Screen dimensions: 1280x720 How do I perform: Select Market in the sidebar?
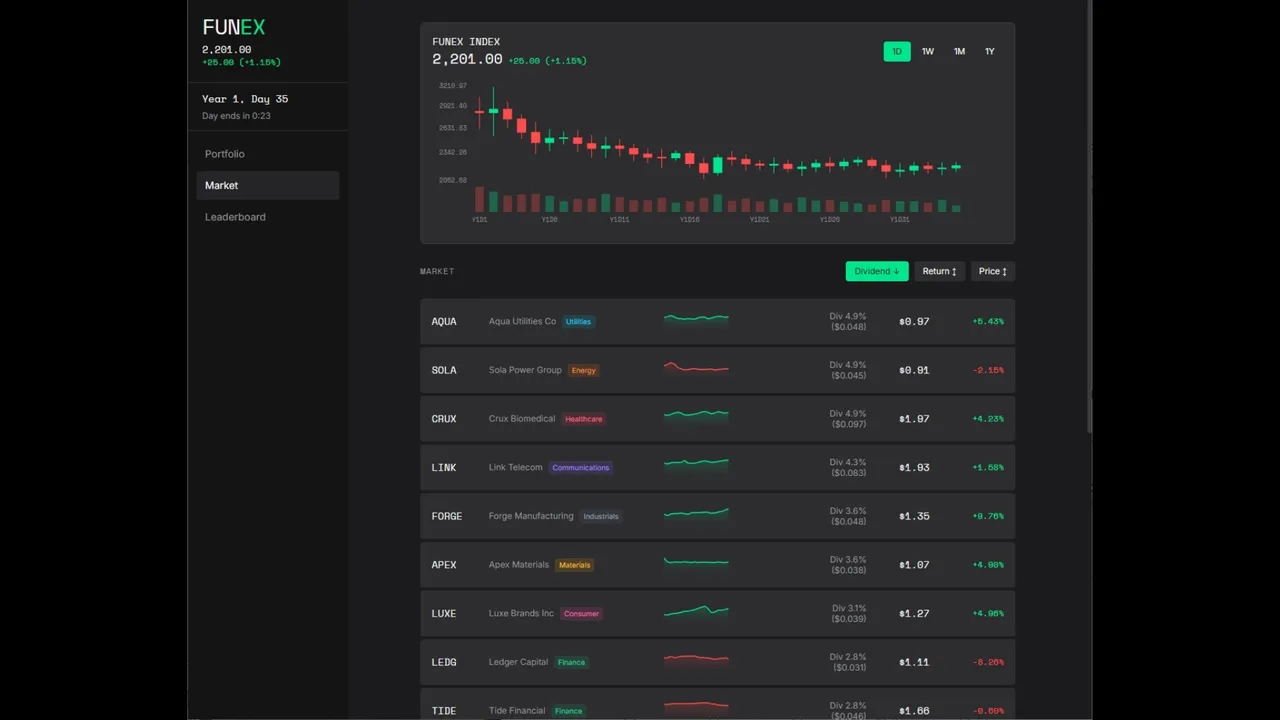pyautogui.click(x=267, y=185)
